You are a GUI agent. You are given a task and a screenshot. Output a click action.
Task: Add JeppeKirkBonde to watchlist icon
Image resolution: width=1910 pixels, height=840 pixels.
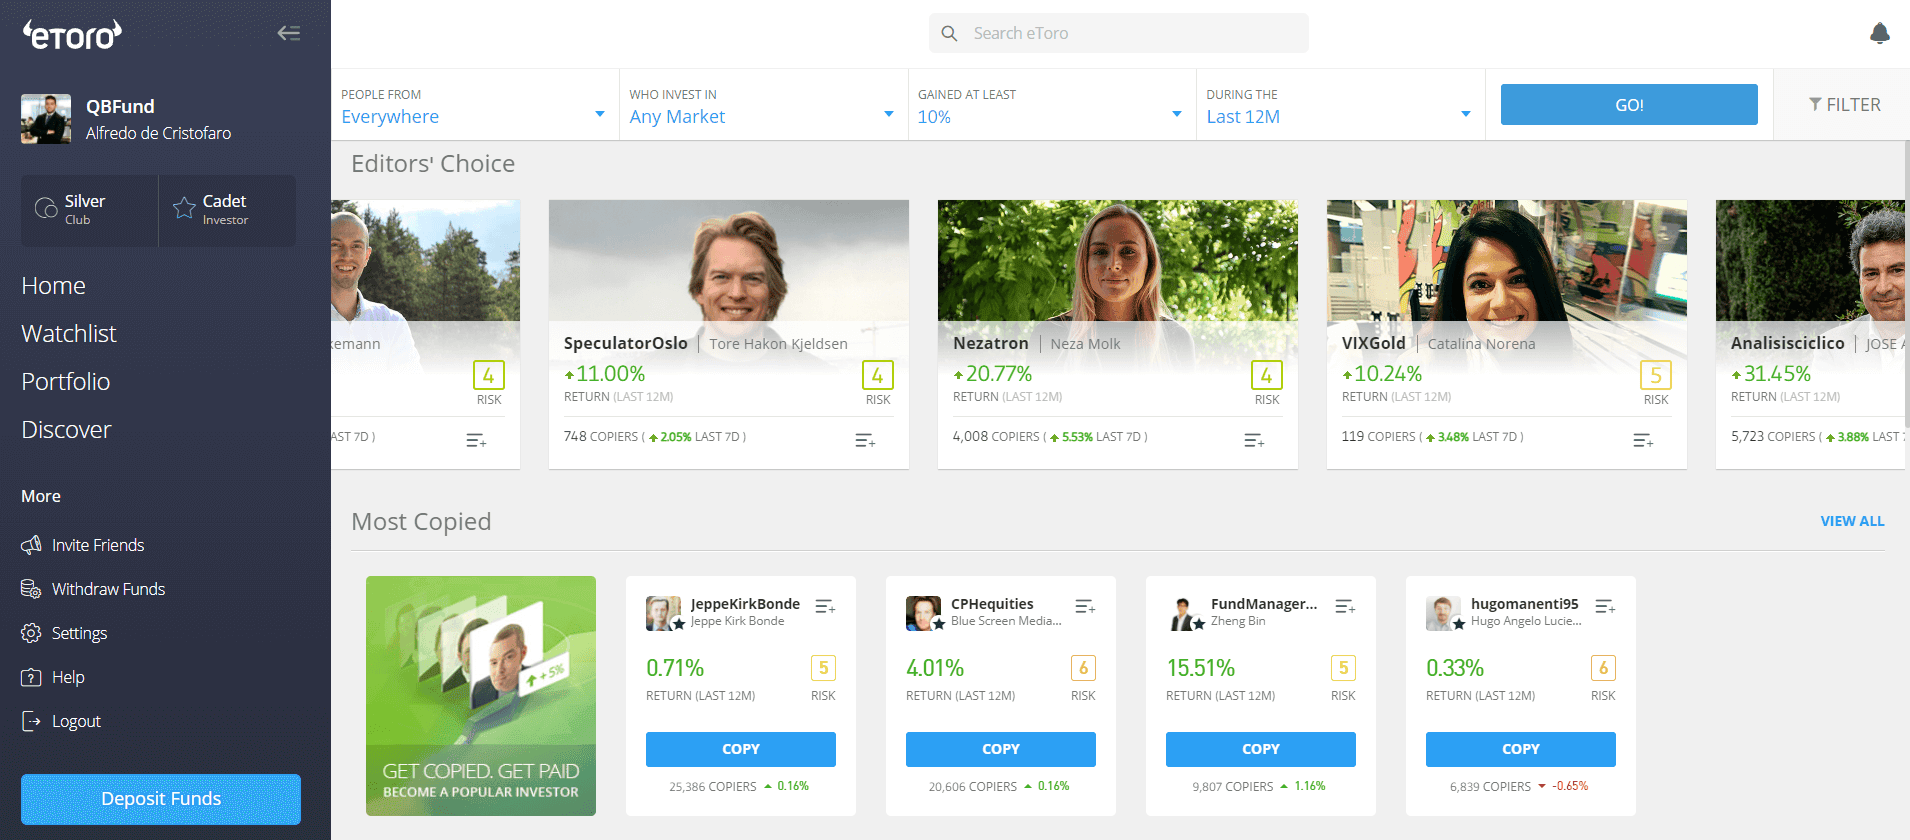click(x=825, y=607)
